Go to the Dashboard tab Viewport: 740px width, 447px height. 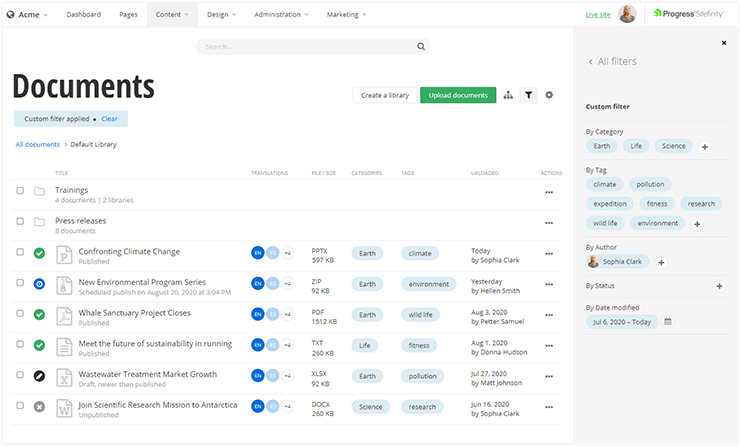point(84,15)
